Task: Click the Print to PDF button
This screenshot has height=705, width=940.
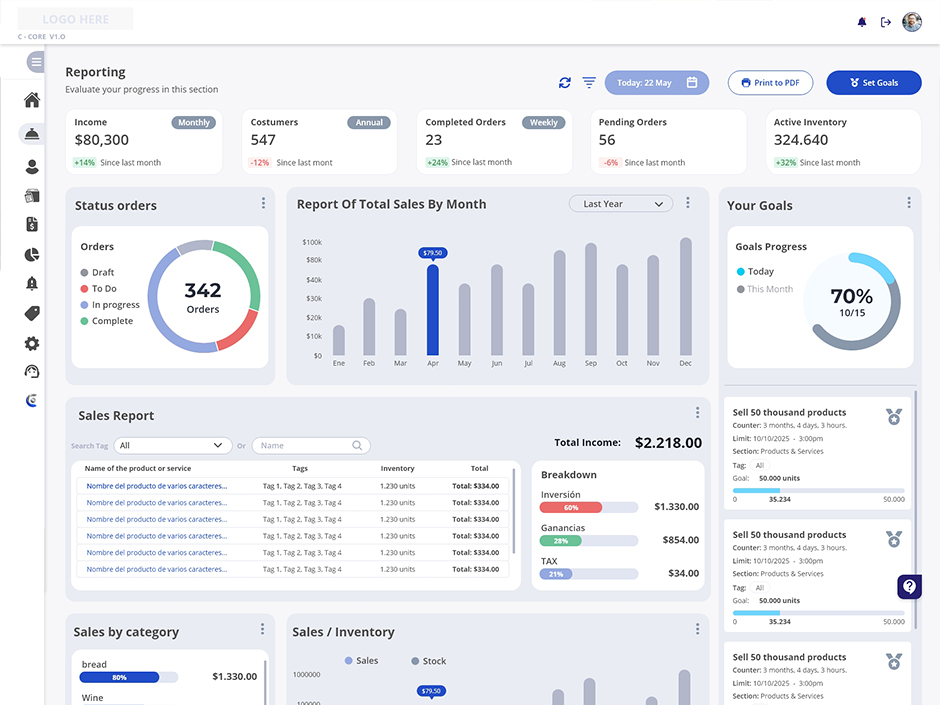Action: coord(769,83)
